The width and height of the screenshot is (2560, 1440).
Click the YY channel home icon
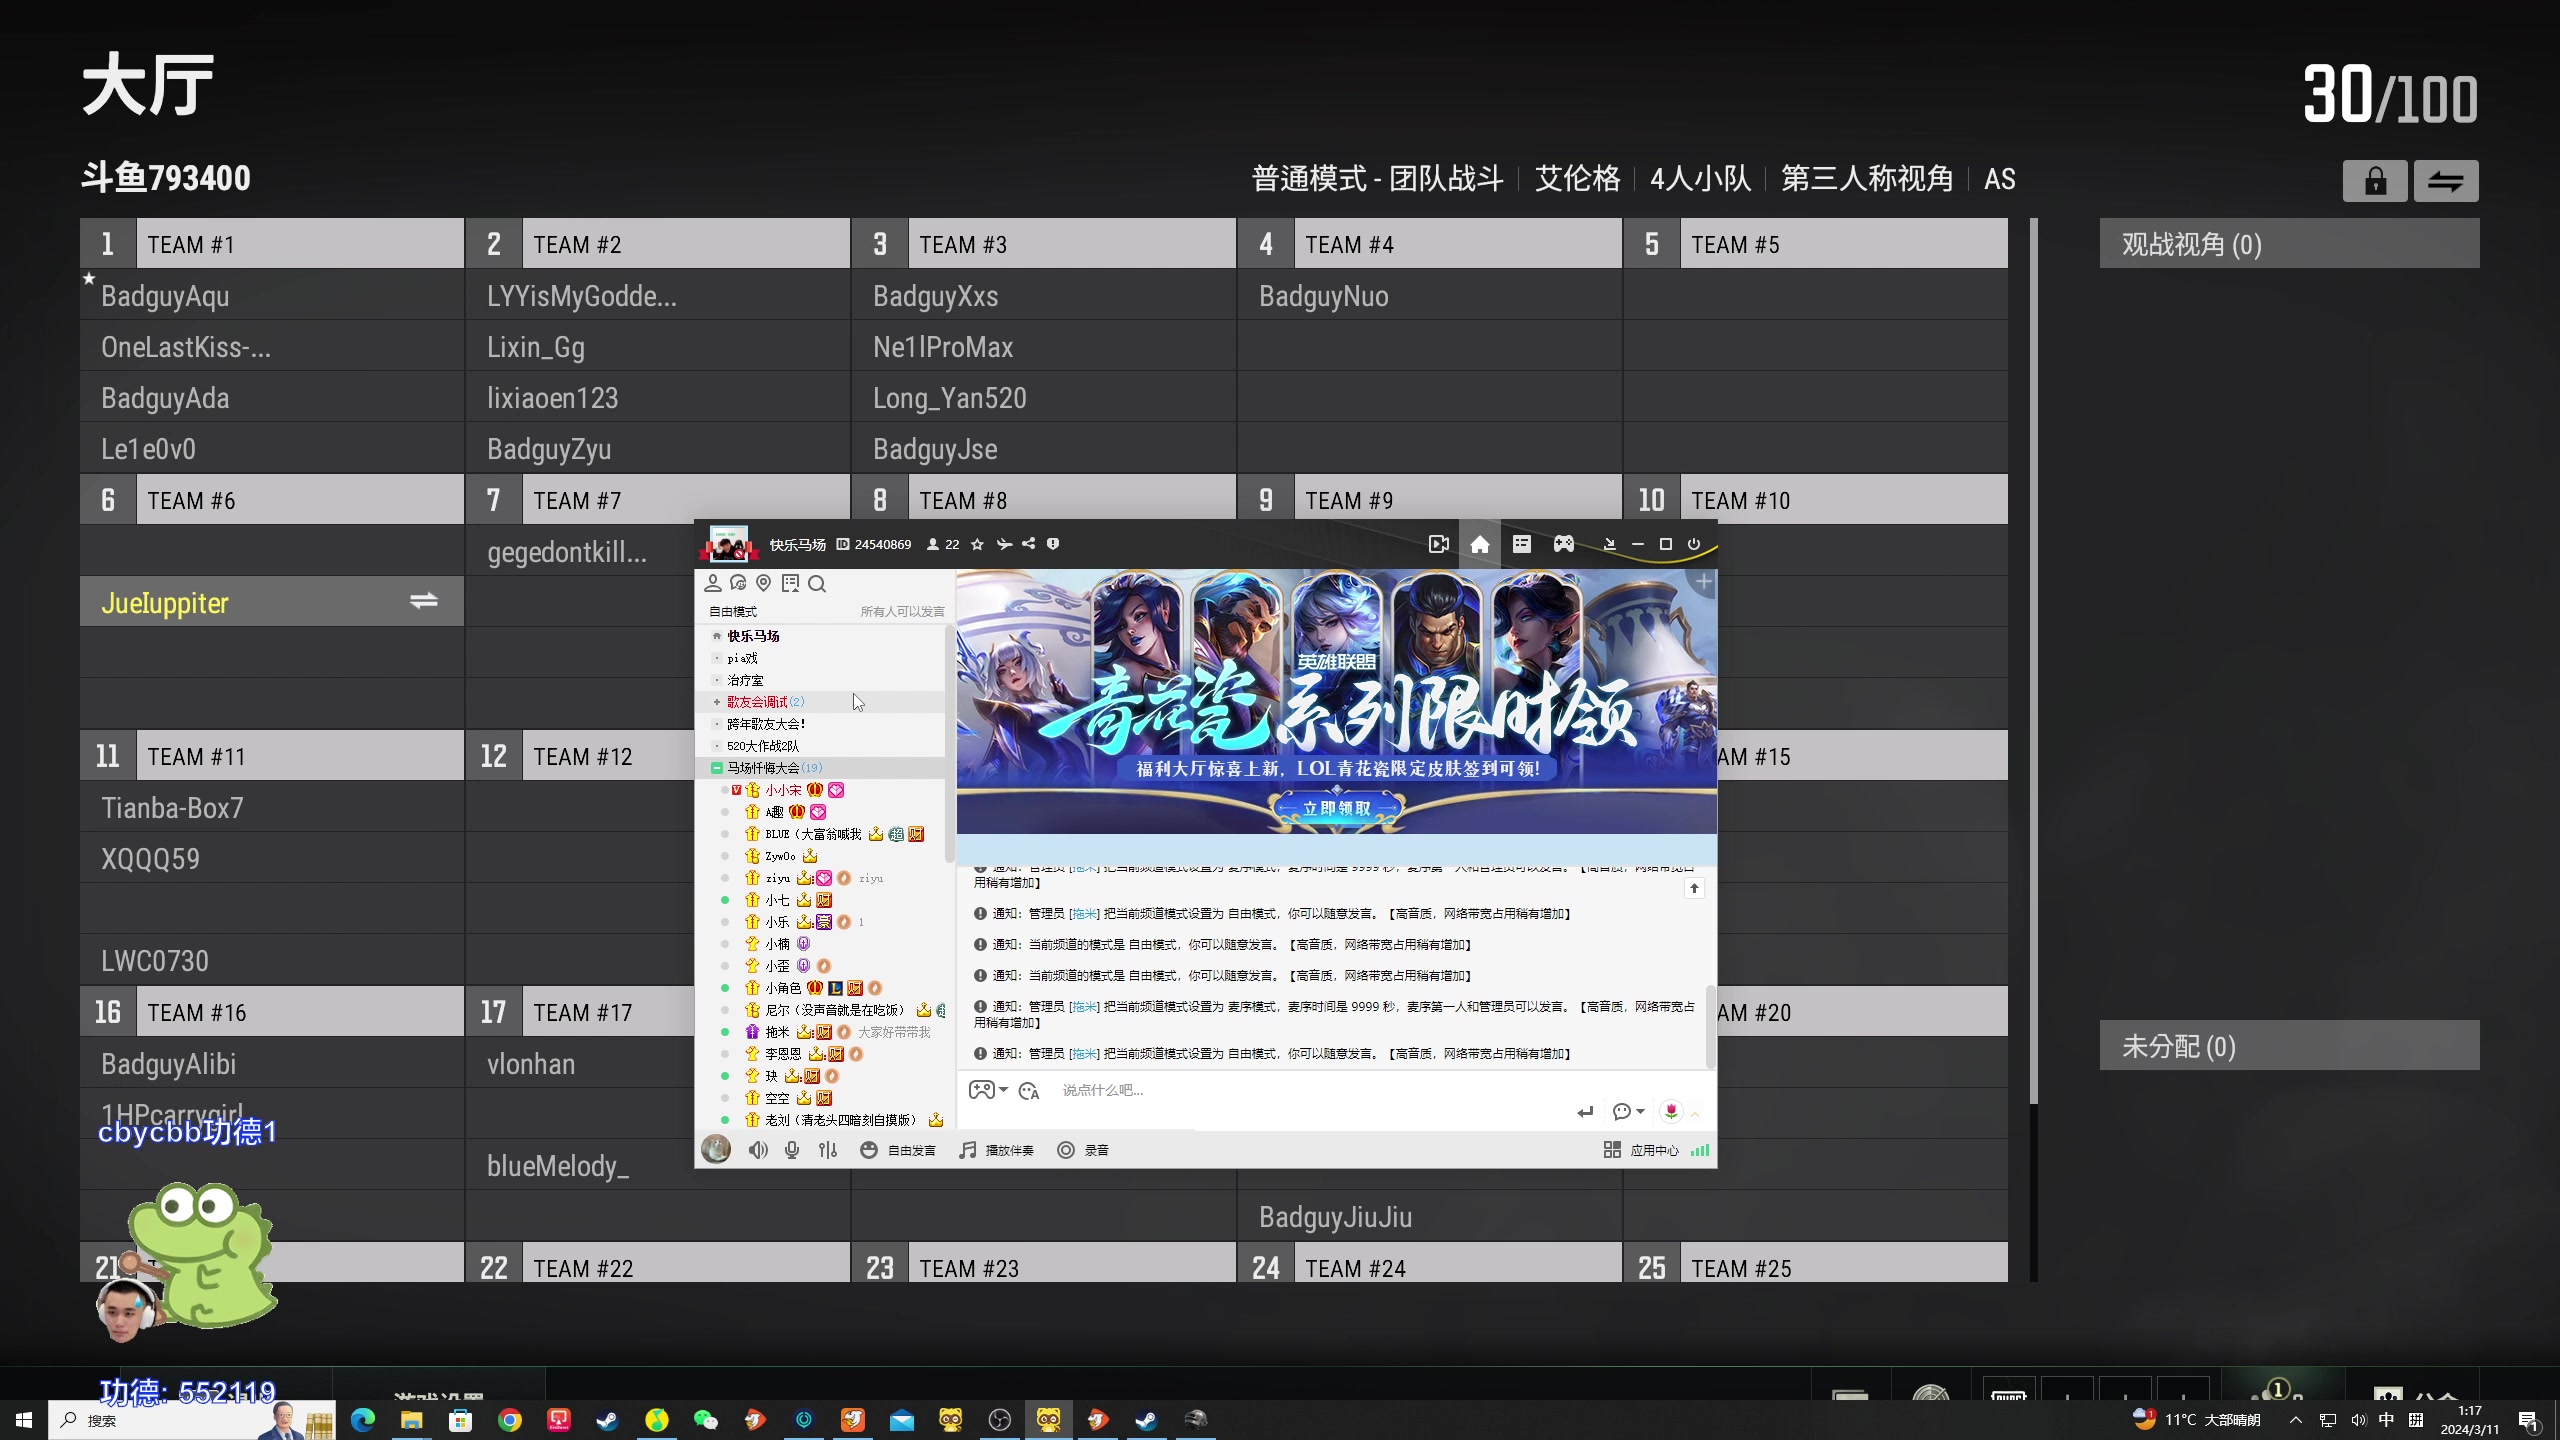[1479, 544]
